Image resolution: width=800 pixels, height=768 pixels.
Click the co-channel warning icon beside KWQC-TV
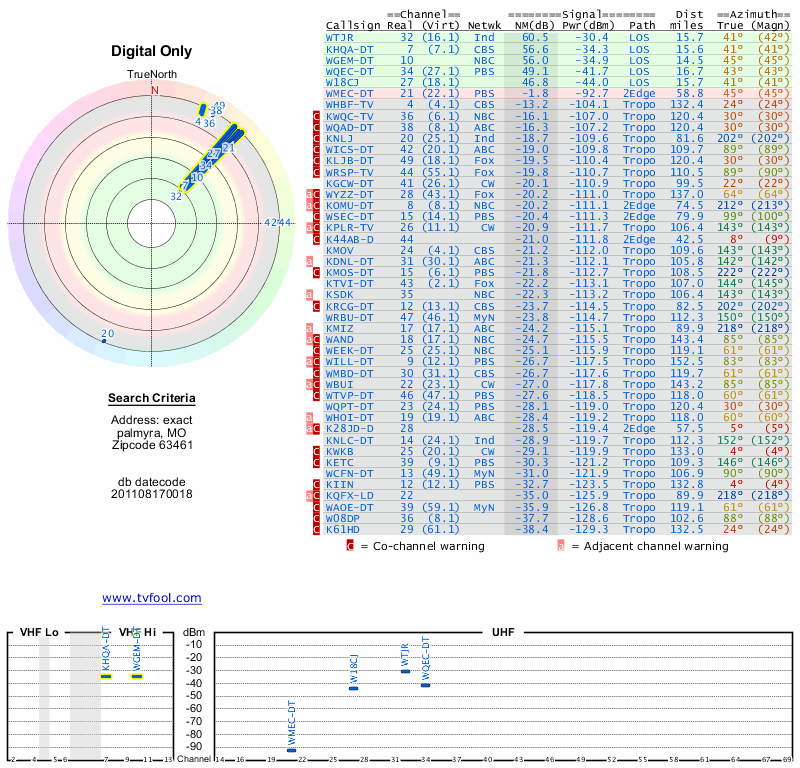tap(316, 116)
